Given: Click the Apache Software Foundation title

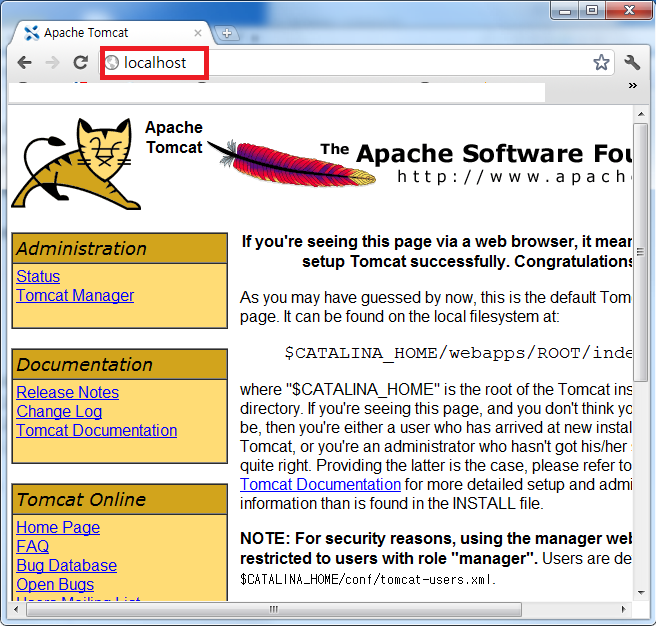Looking at the screenshot, I should (476, 154).
